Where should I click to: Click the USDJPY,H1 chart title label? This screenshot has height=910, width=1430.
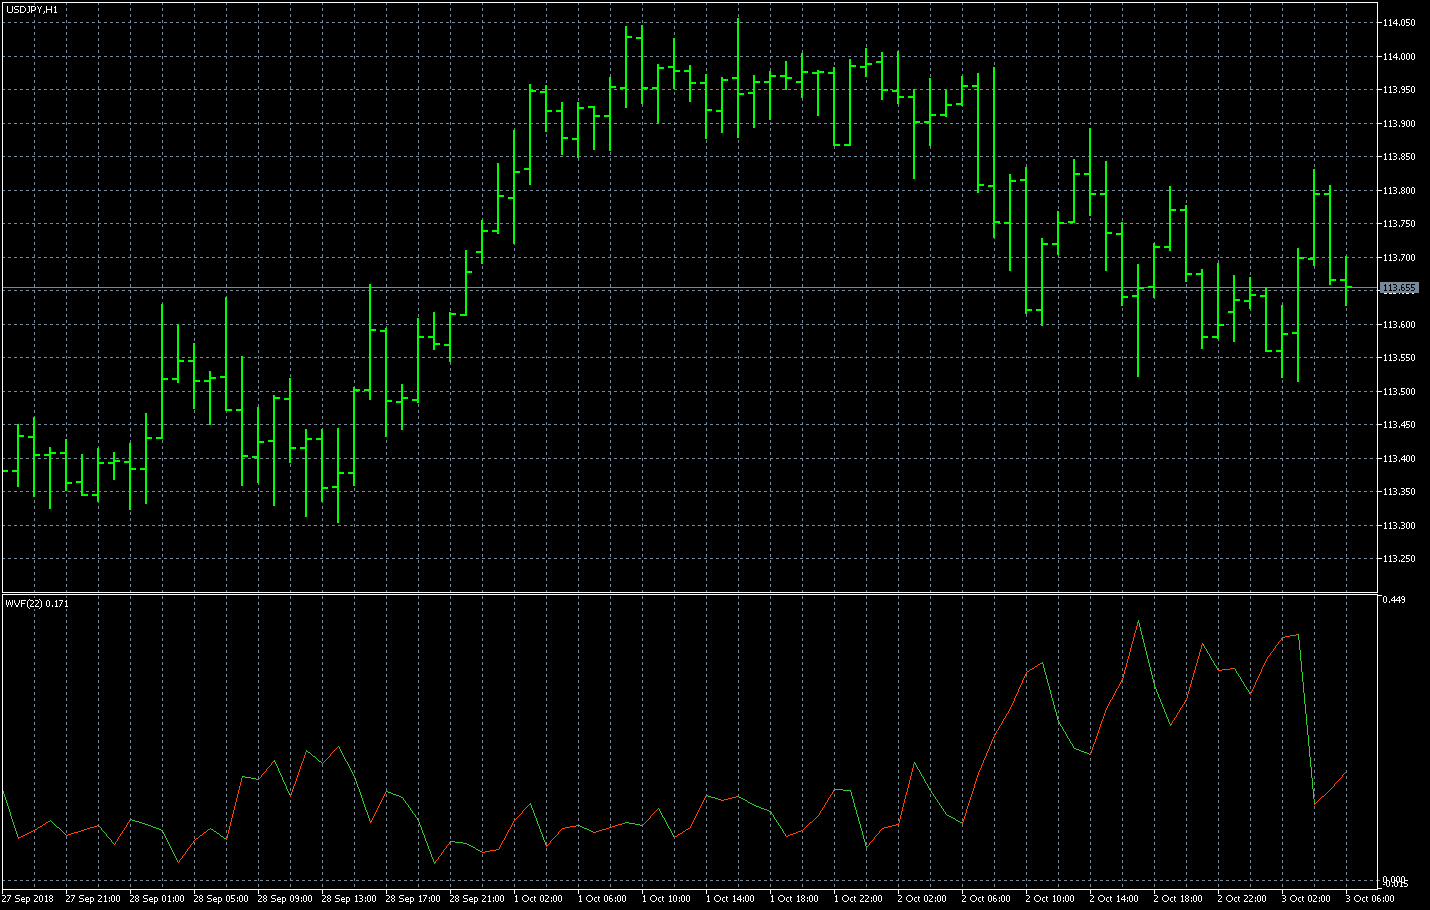click(x=31, y=9)
